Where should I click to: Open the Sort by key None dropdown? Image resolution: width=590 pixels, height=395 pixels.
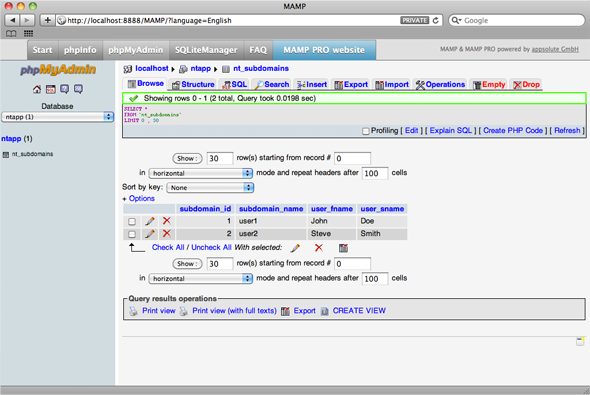(x=210, y=187)
